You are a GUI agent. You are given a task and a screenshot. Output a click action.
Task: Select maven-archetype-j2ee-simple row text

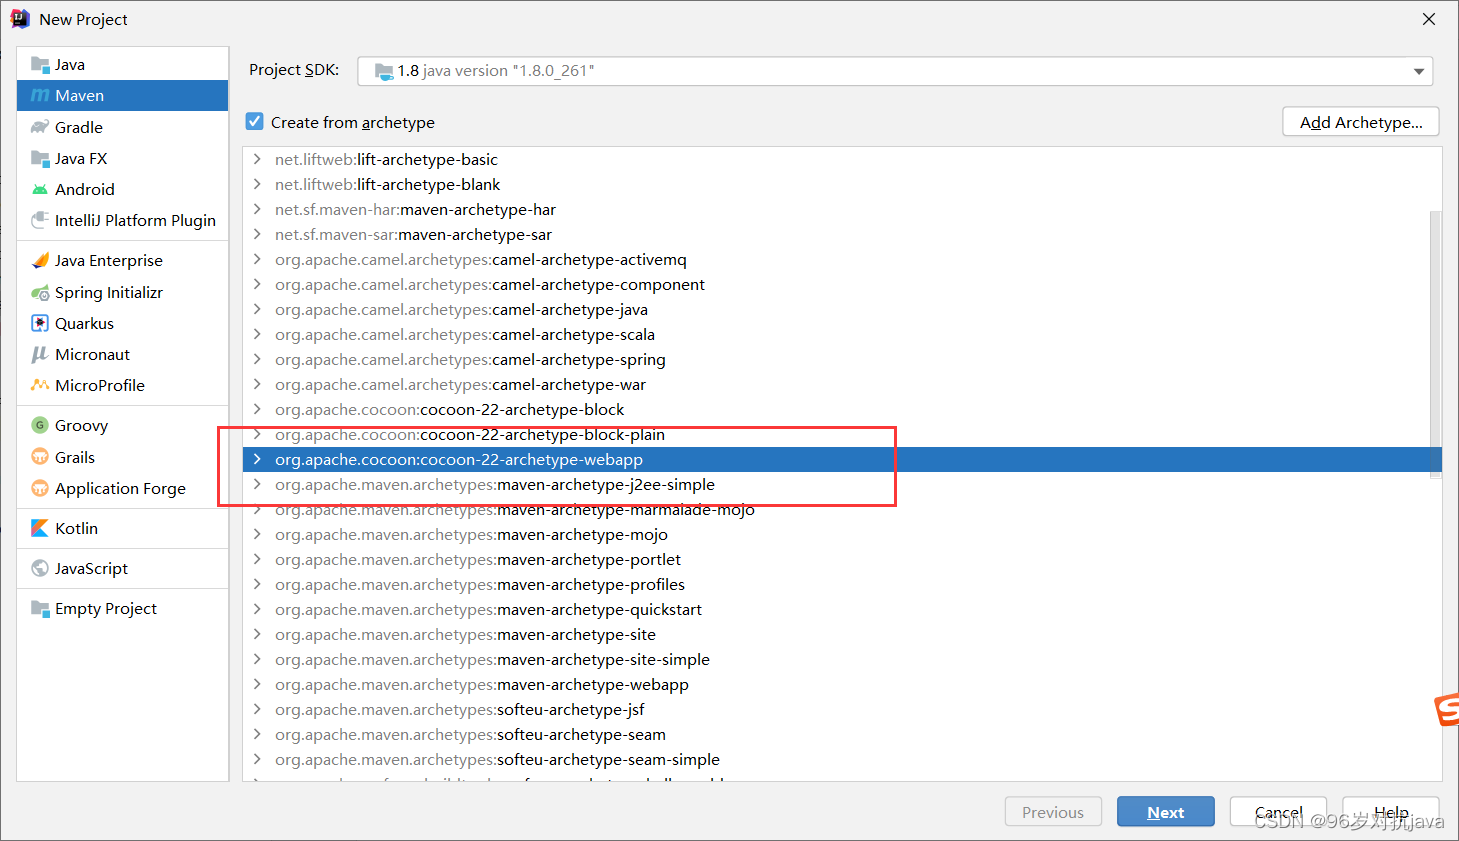tap(495, 484)
